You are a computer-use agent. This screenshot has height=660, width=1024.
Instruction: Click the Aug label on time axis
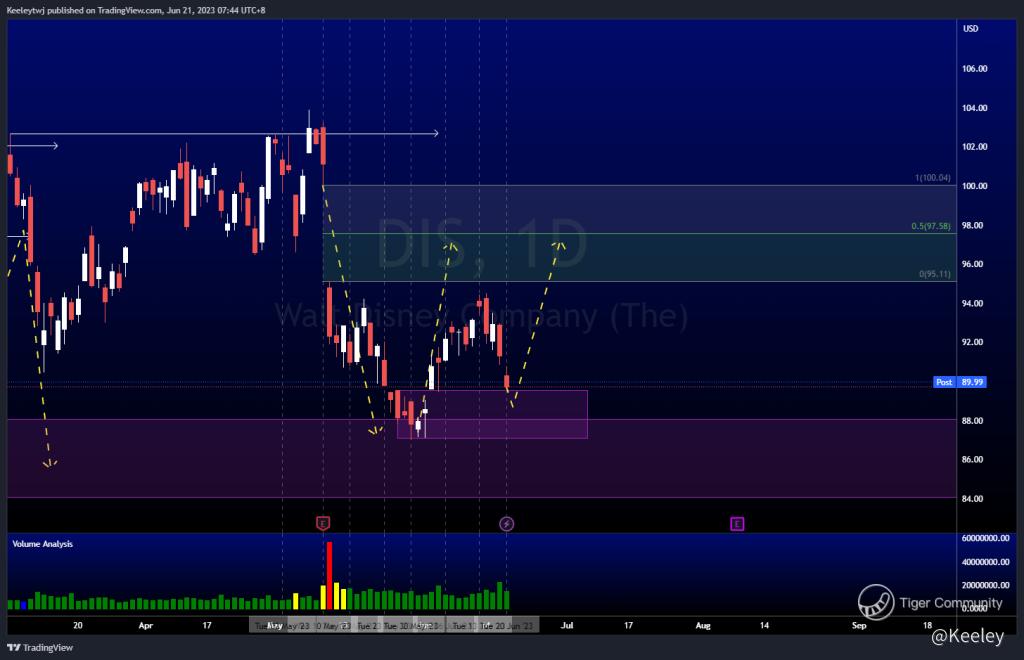703,625
